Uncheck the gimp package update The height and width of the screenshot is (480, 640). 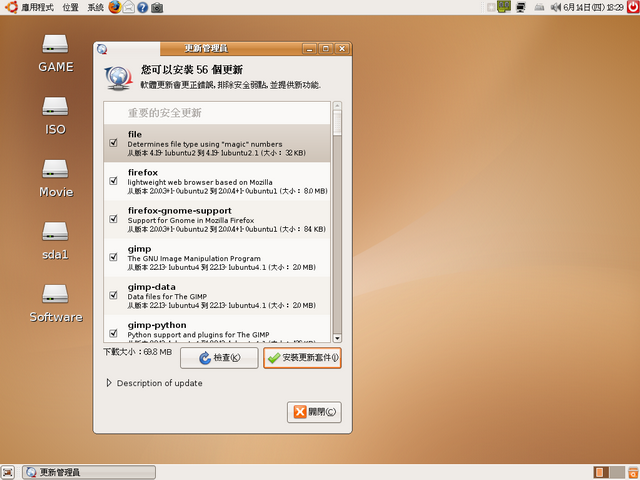click(x=113, y=257)
